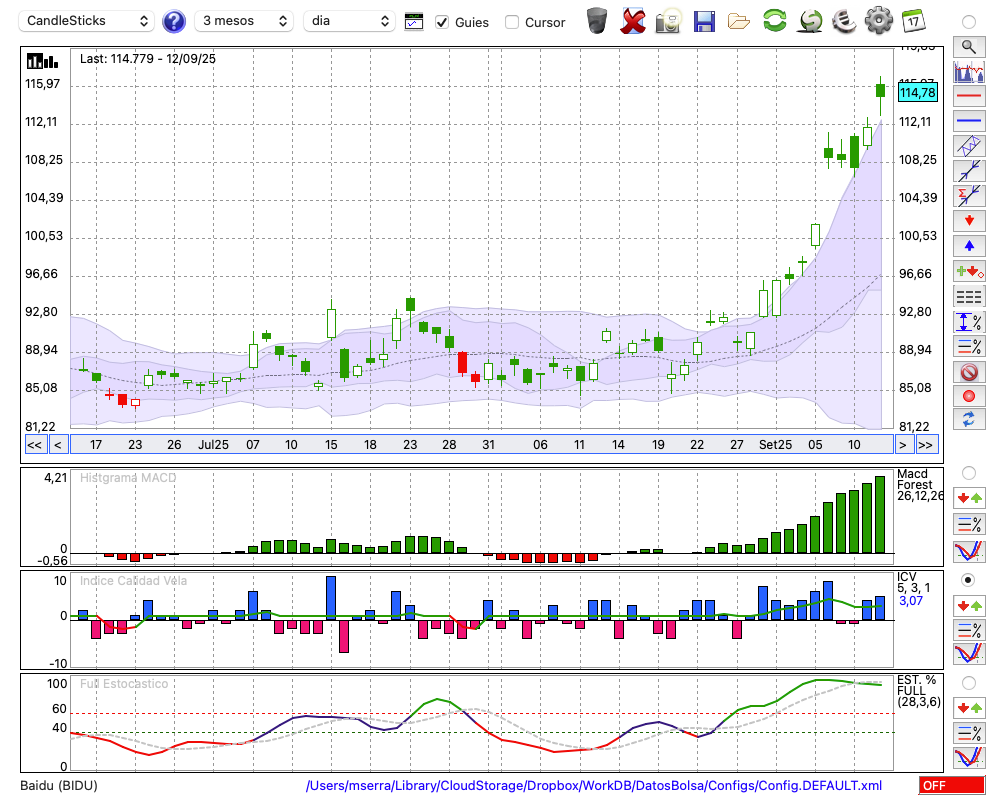This screenshot has height=800, width=1000.
Task: Click MACD panel oscillator curves button
Action: coord(969,551)
